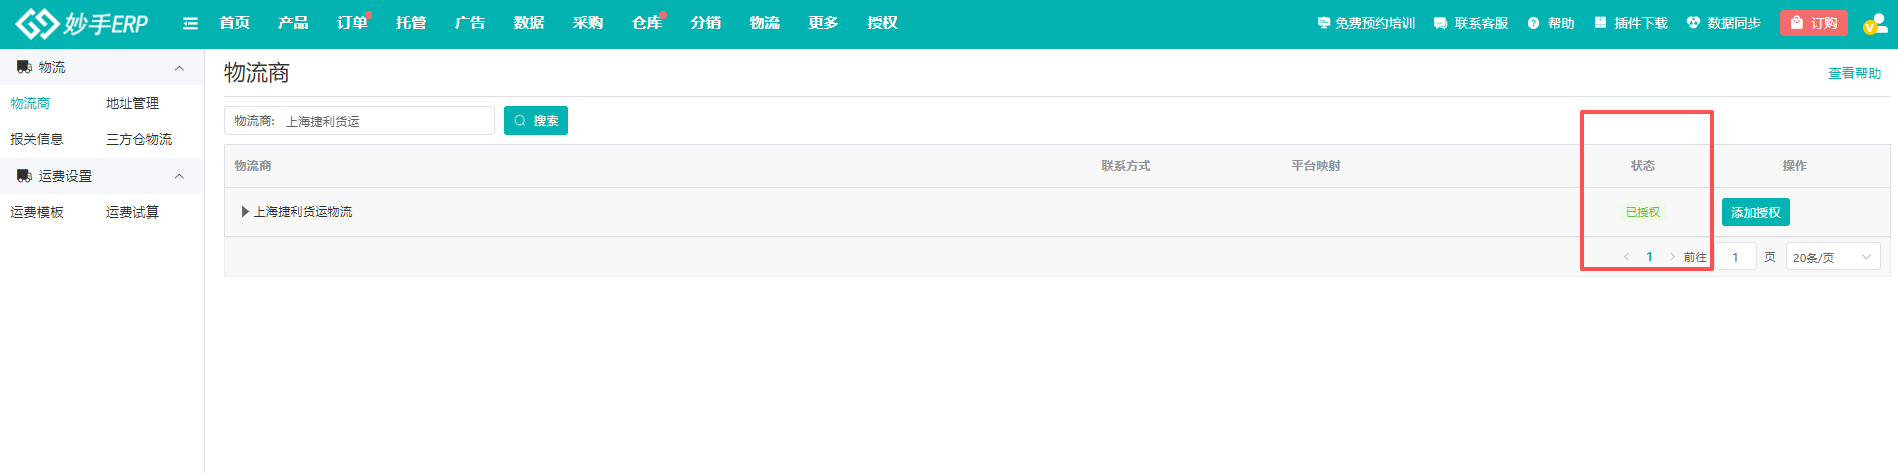This screenshot has height=473, width=1898.
Task: Open the 分销 menu
Action: 706,23
